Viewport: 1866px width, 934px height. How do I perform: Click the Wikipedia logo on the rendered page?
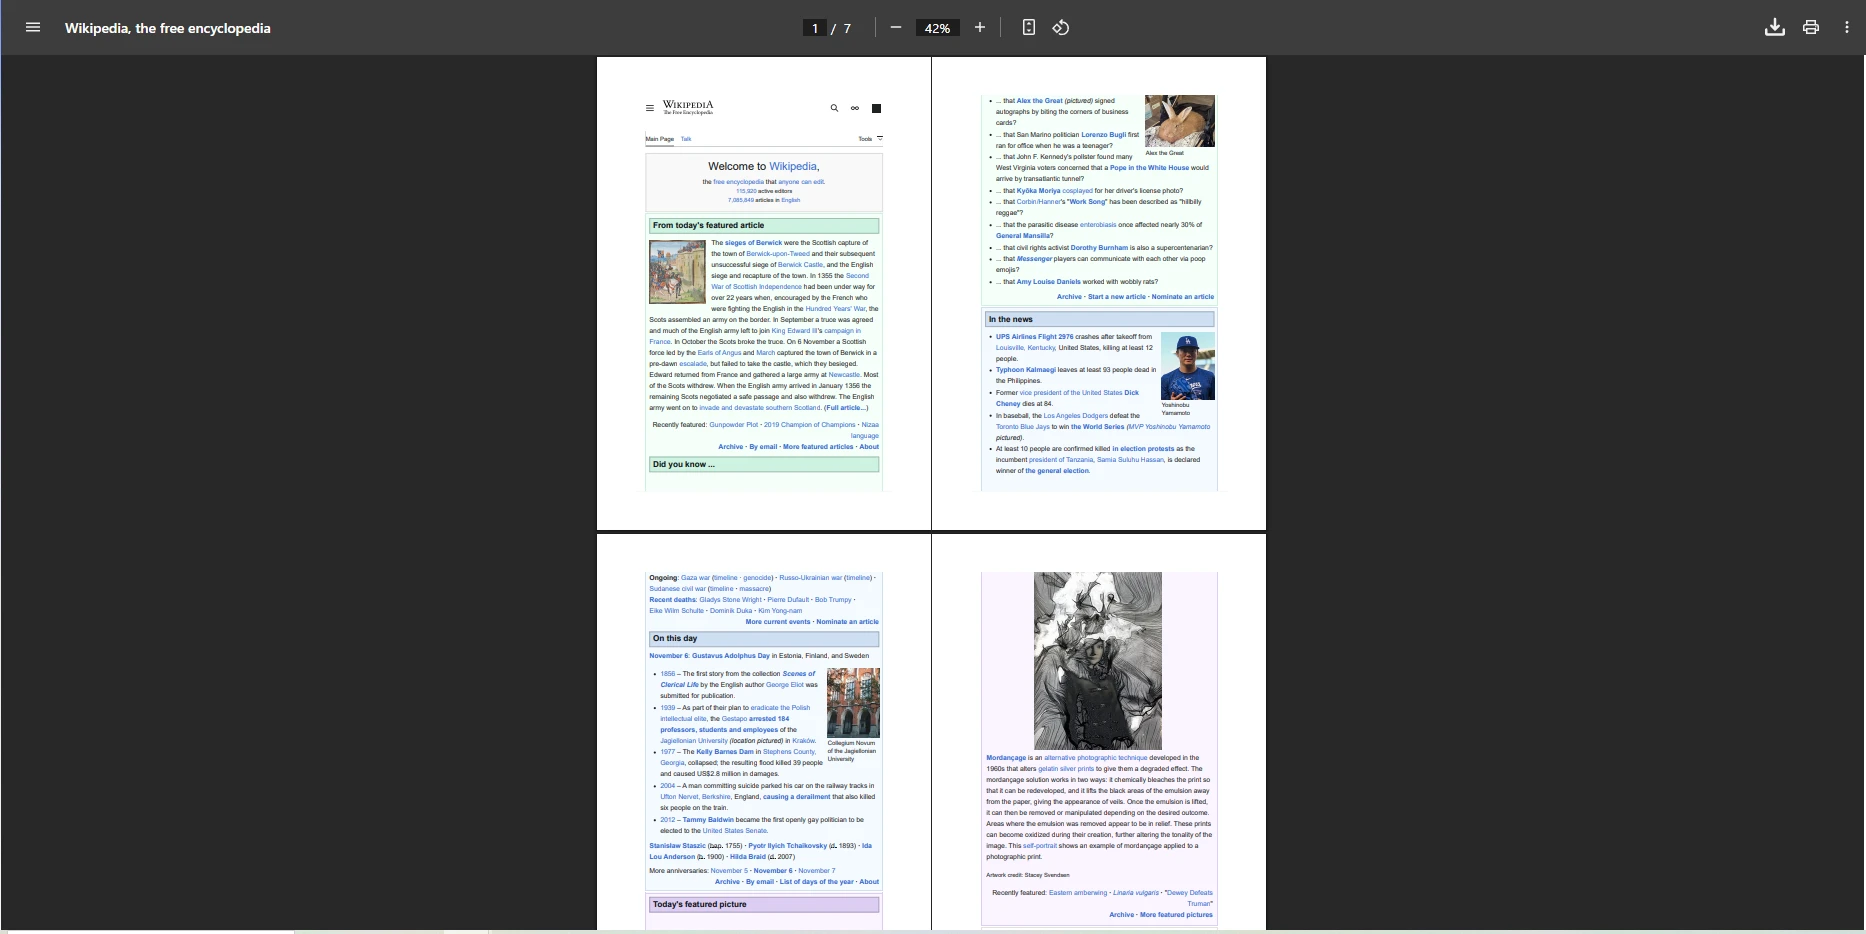coord(688,107)
